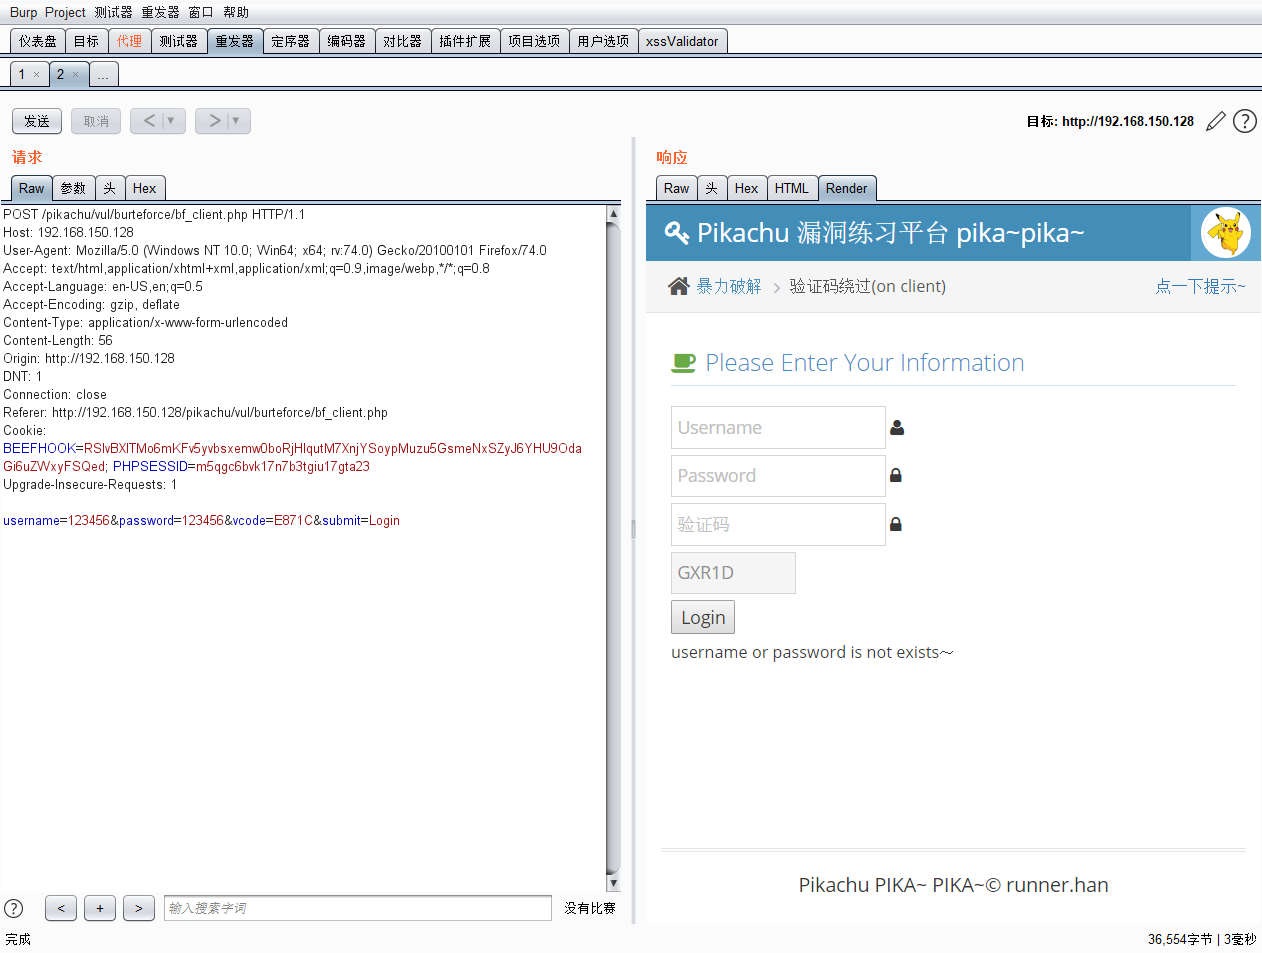This screenshot has height=953, width=1262.
Task: Open the 测试器 menu in the menu bar
Action: 114,12
